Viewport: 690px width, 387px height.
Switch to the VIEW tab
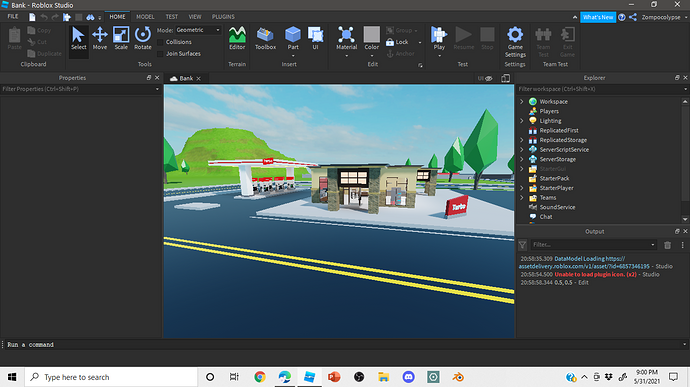point(195,17)
